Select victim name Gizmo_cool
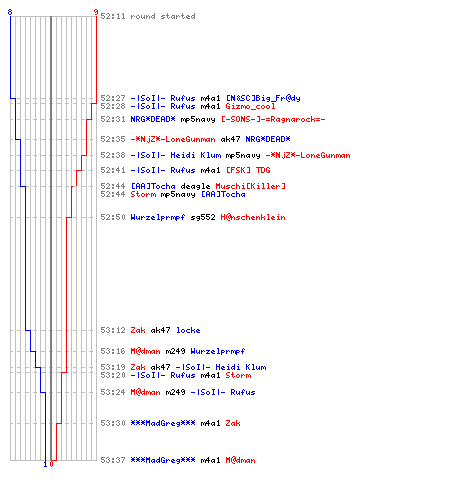 tap(250, 106)
